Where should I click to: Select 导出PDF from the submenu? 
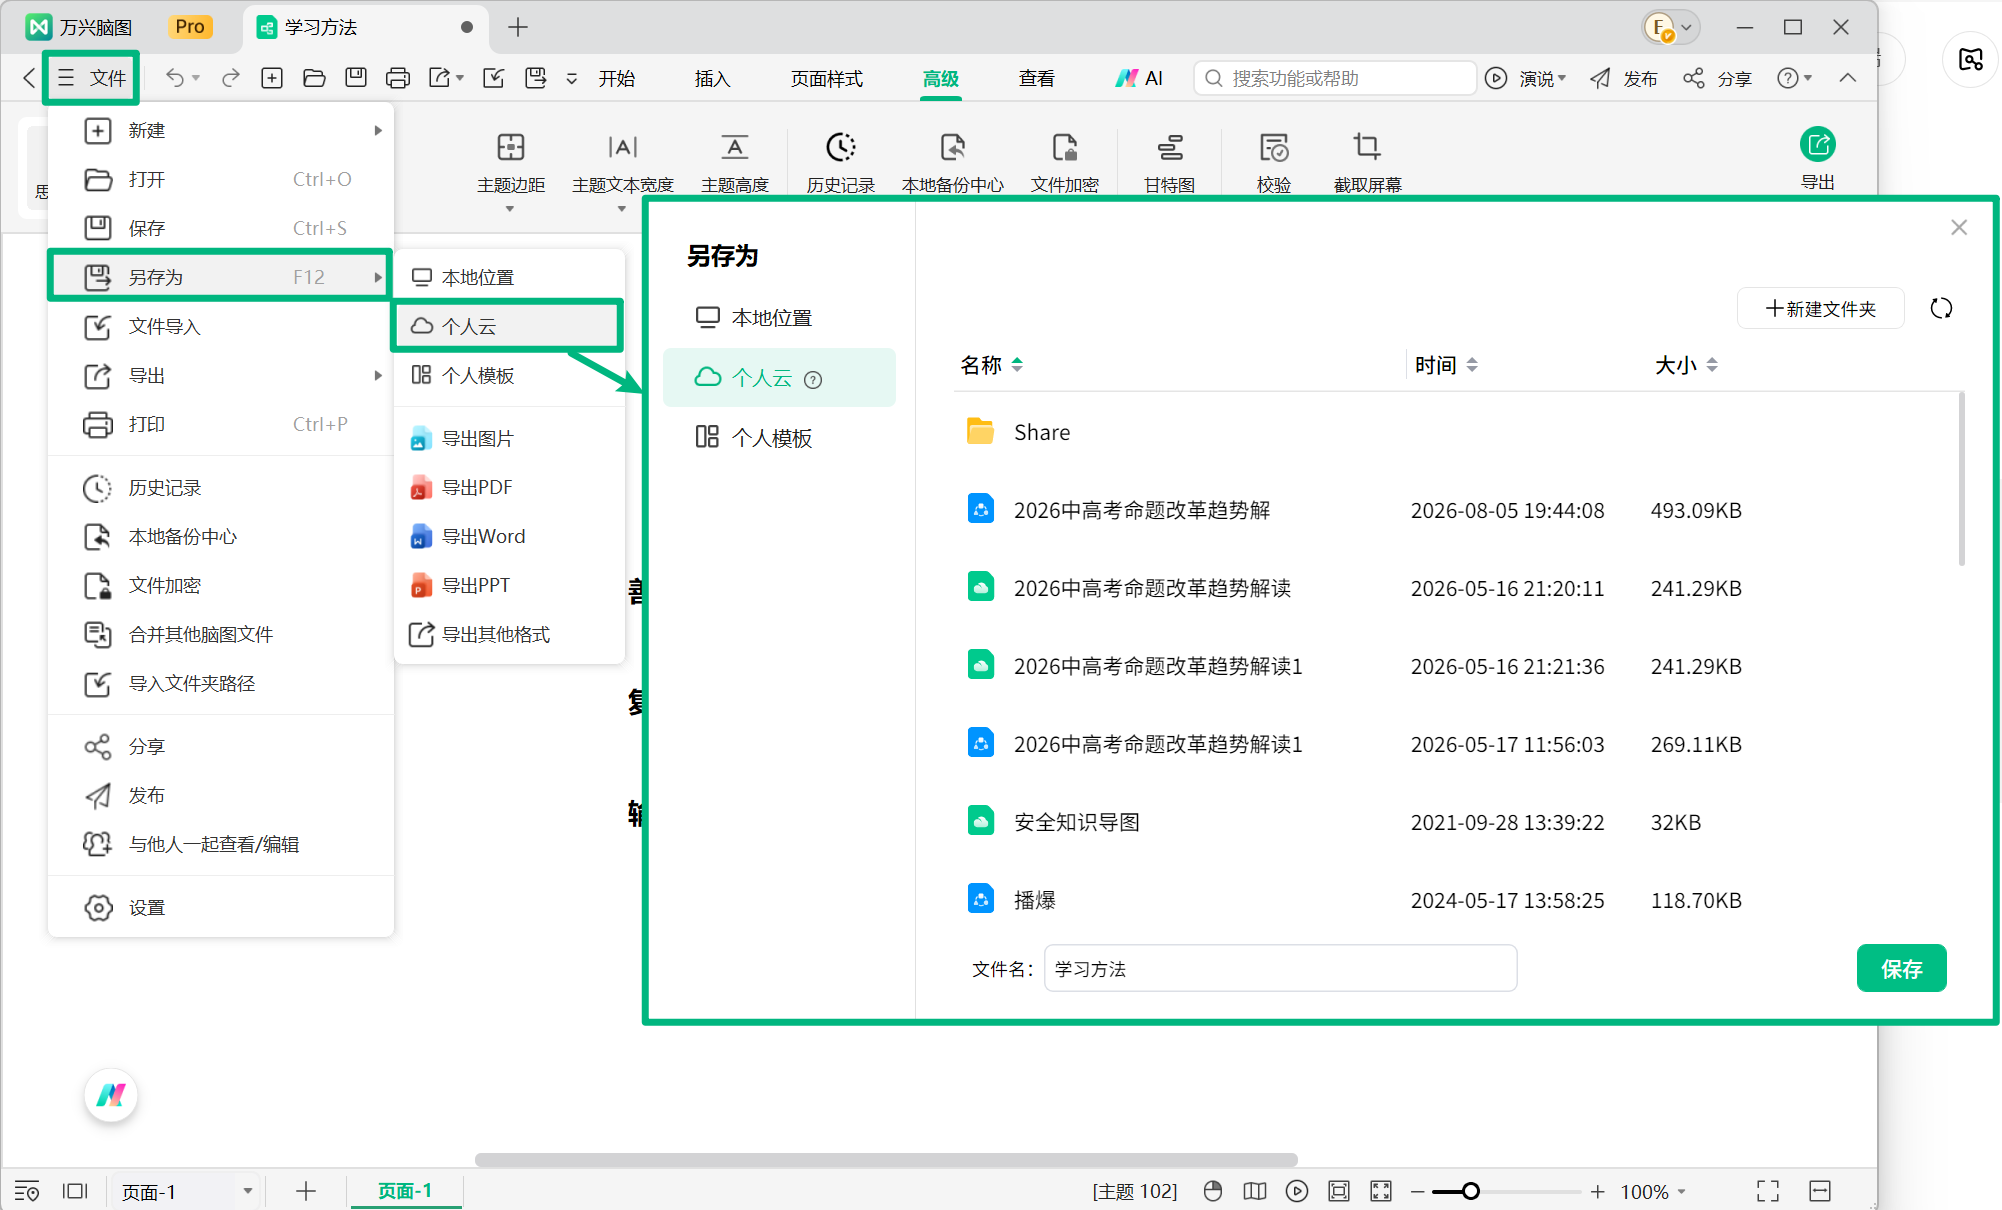[508, 488]
